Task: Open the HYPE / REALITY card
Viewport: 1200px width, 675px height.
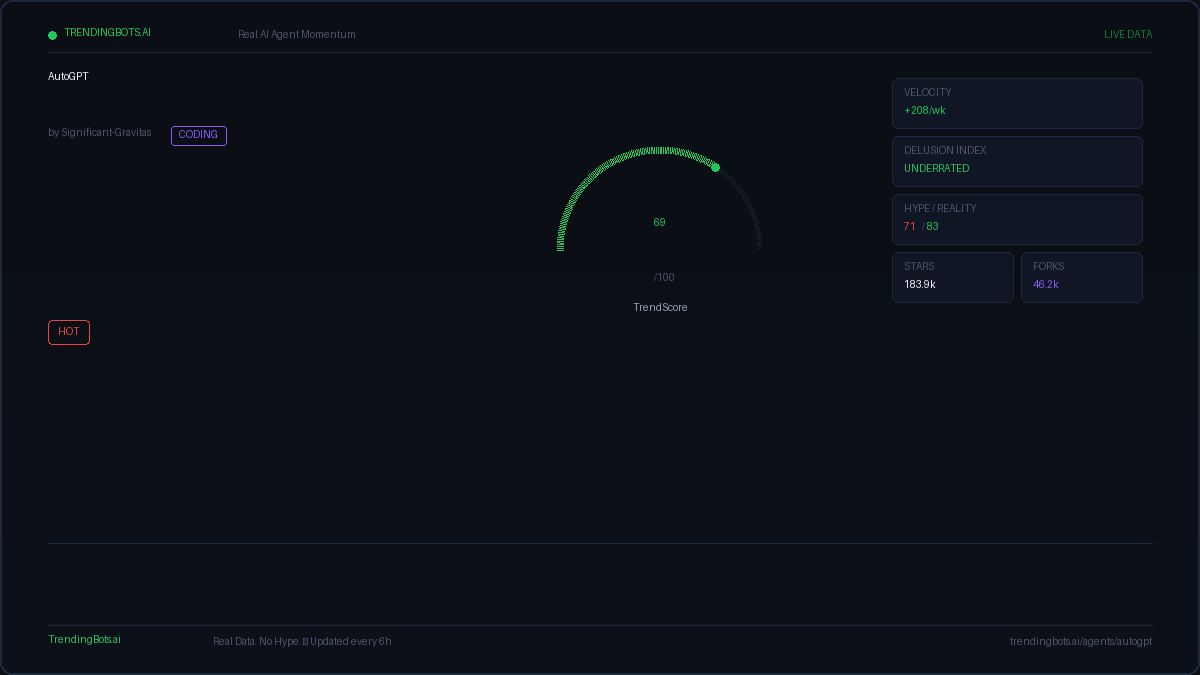Action: pyautogui.click(x=1017, y=219)
